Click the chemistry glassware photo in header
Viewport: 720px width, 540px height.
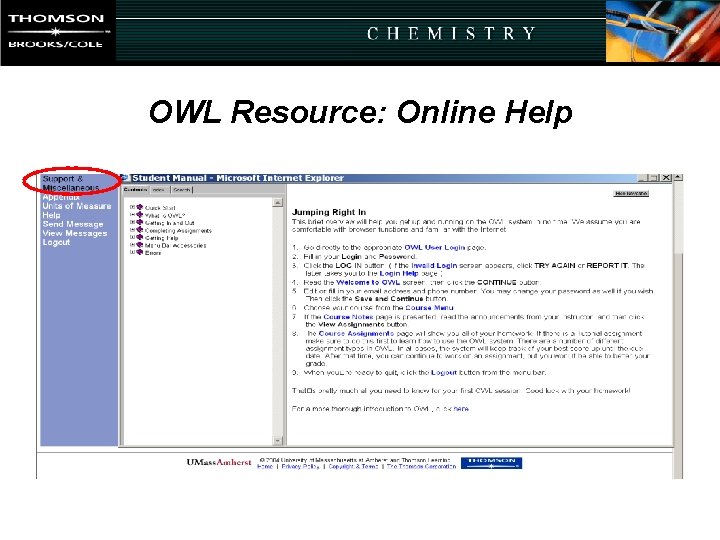coord(663,31)
